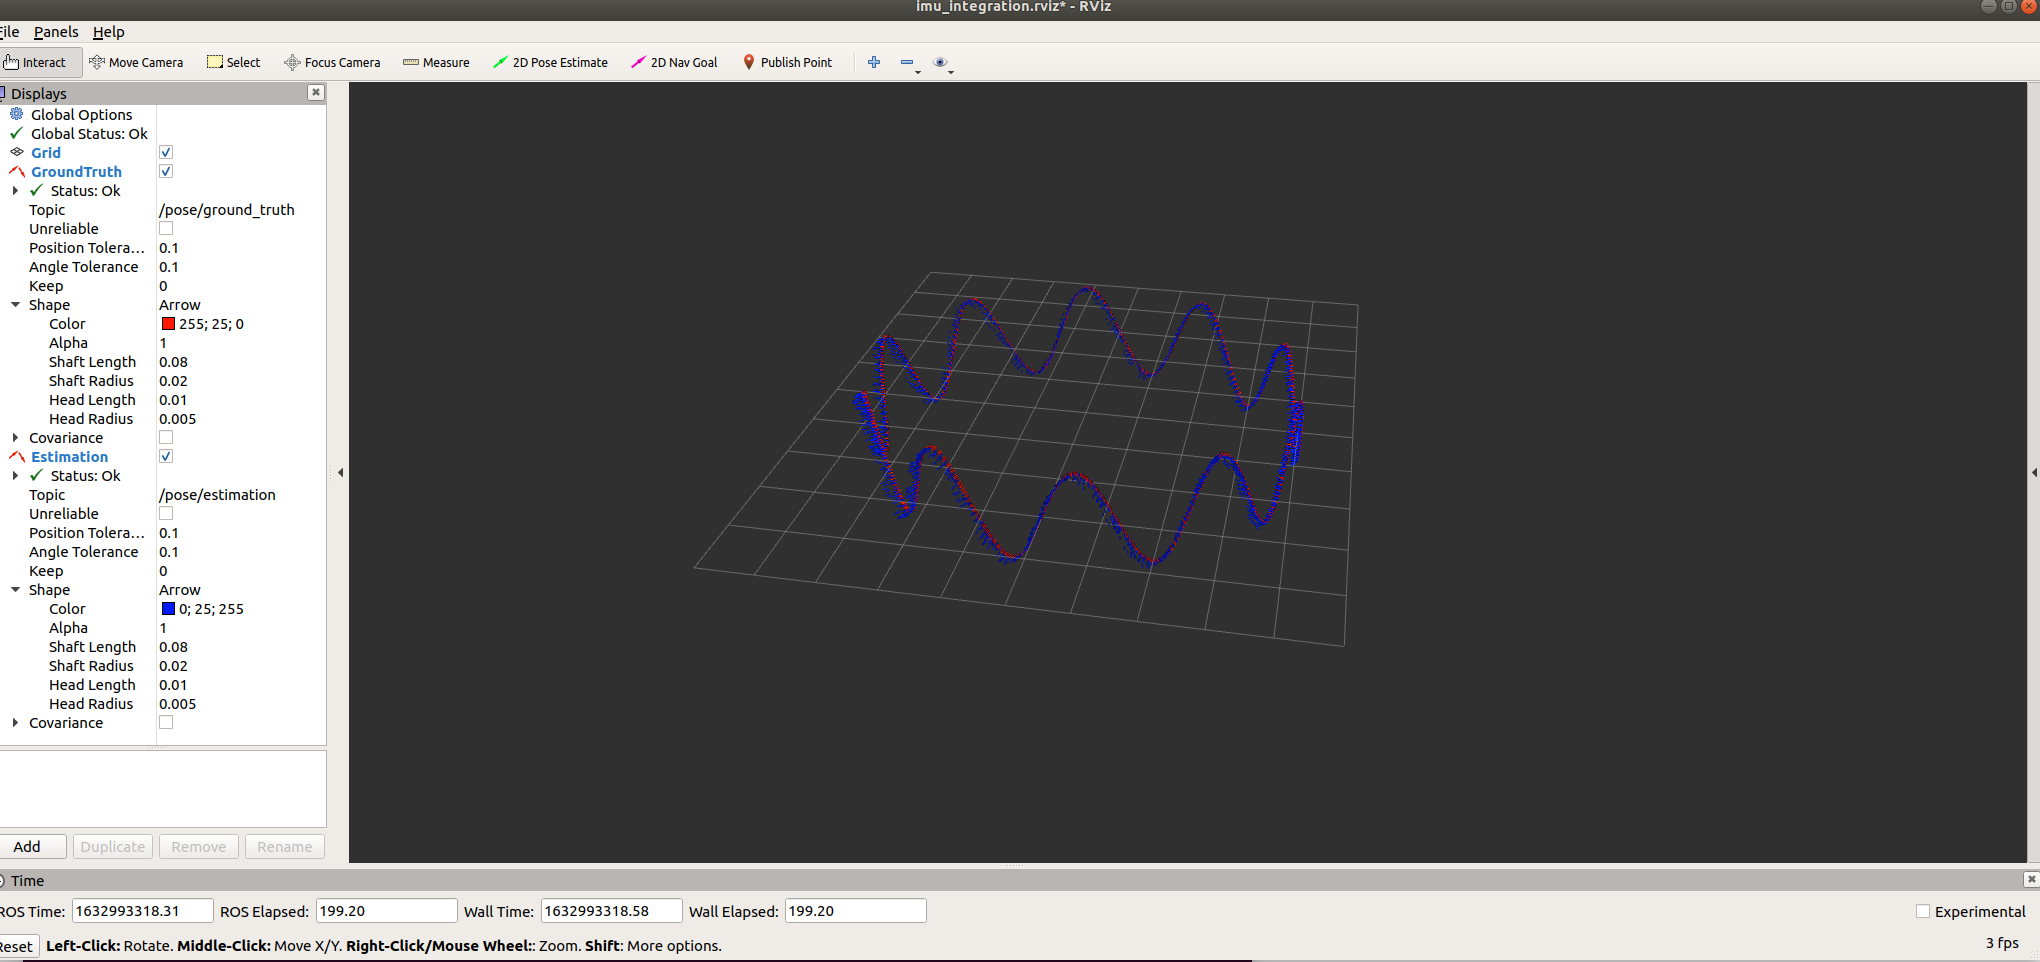Enable Covariance under Estimation
The width and height of the screenshot is (2040, 962).
(166, 722)
